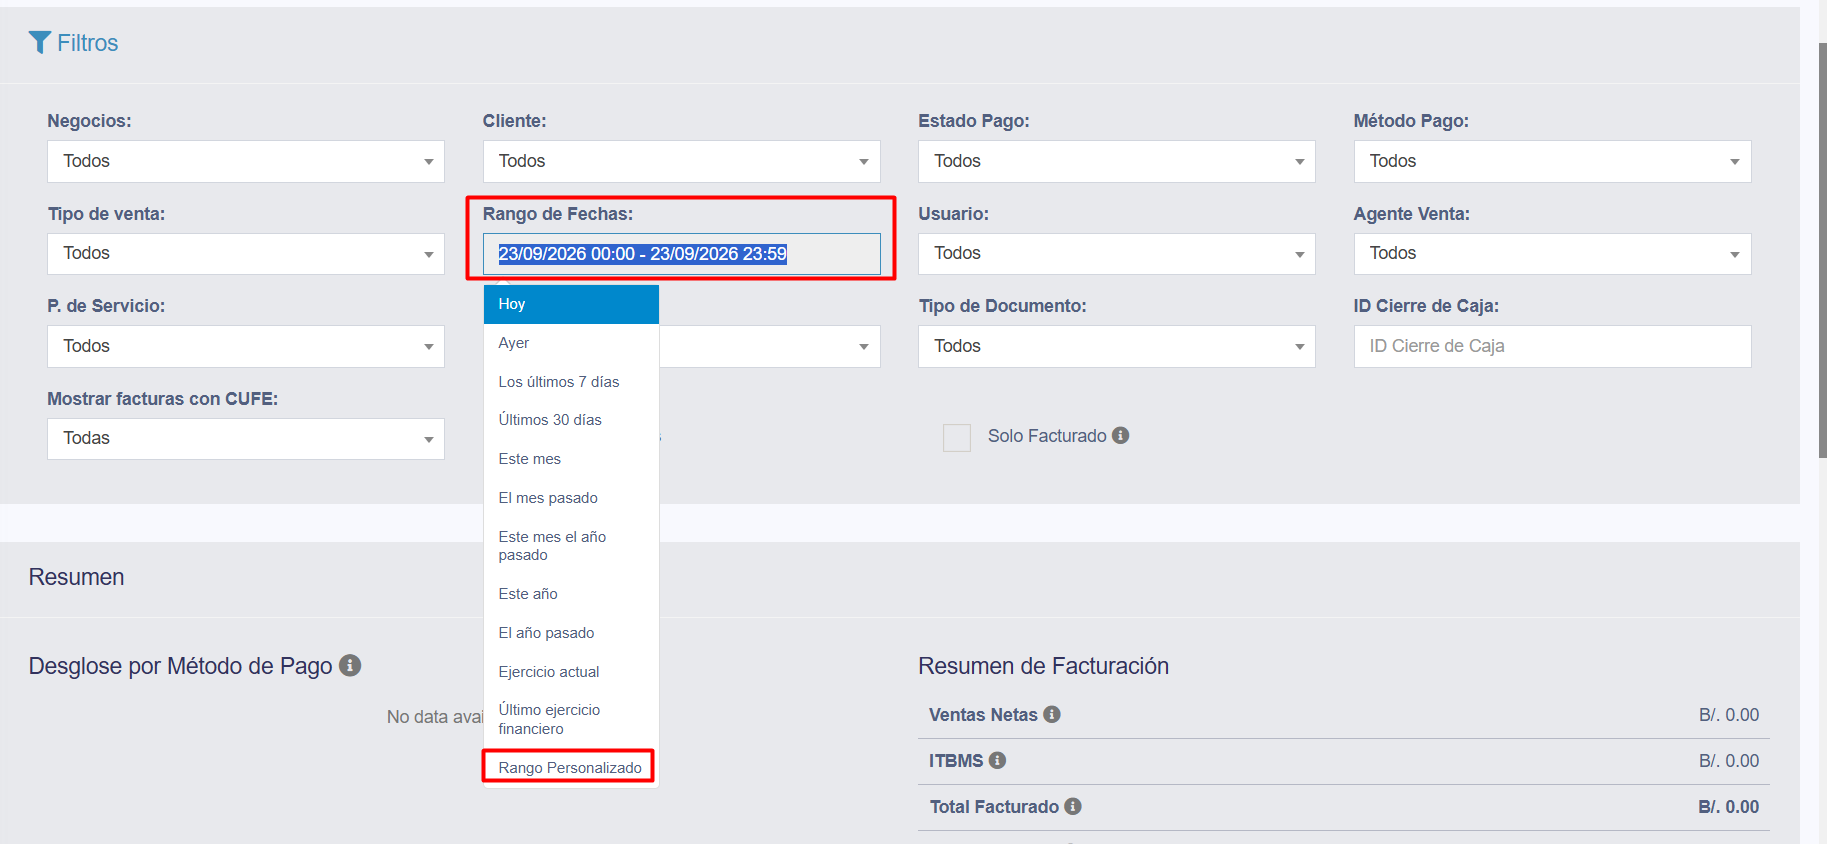Image resolution: width=1827 pixels, height=844 pixels.
Task: Open the Mostrar facturas con CUFE dropdown
Action: 246,438
